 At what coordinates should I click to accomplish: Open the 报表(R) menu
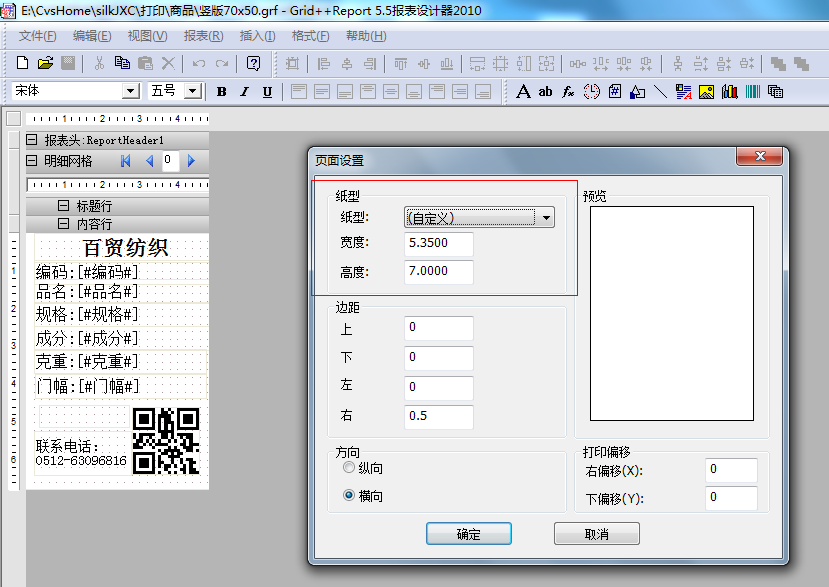point(203,36)
